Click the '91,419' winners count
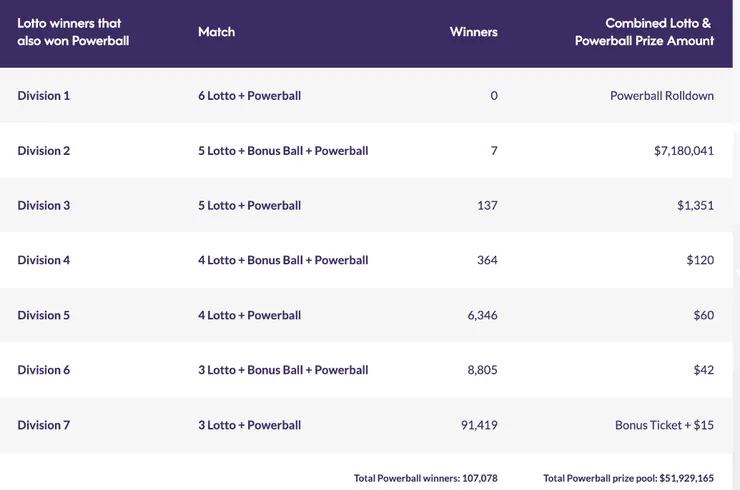This screenshot has height=490, width=740. click(479, 425)
